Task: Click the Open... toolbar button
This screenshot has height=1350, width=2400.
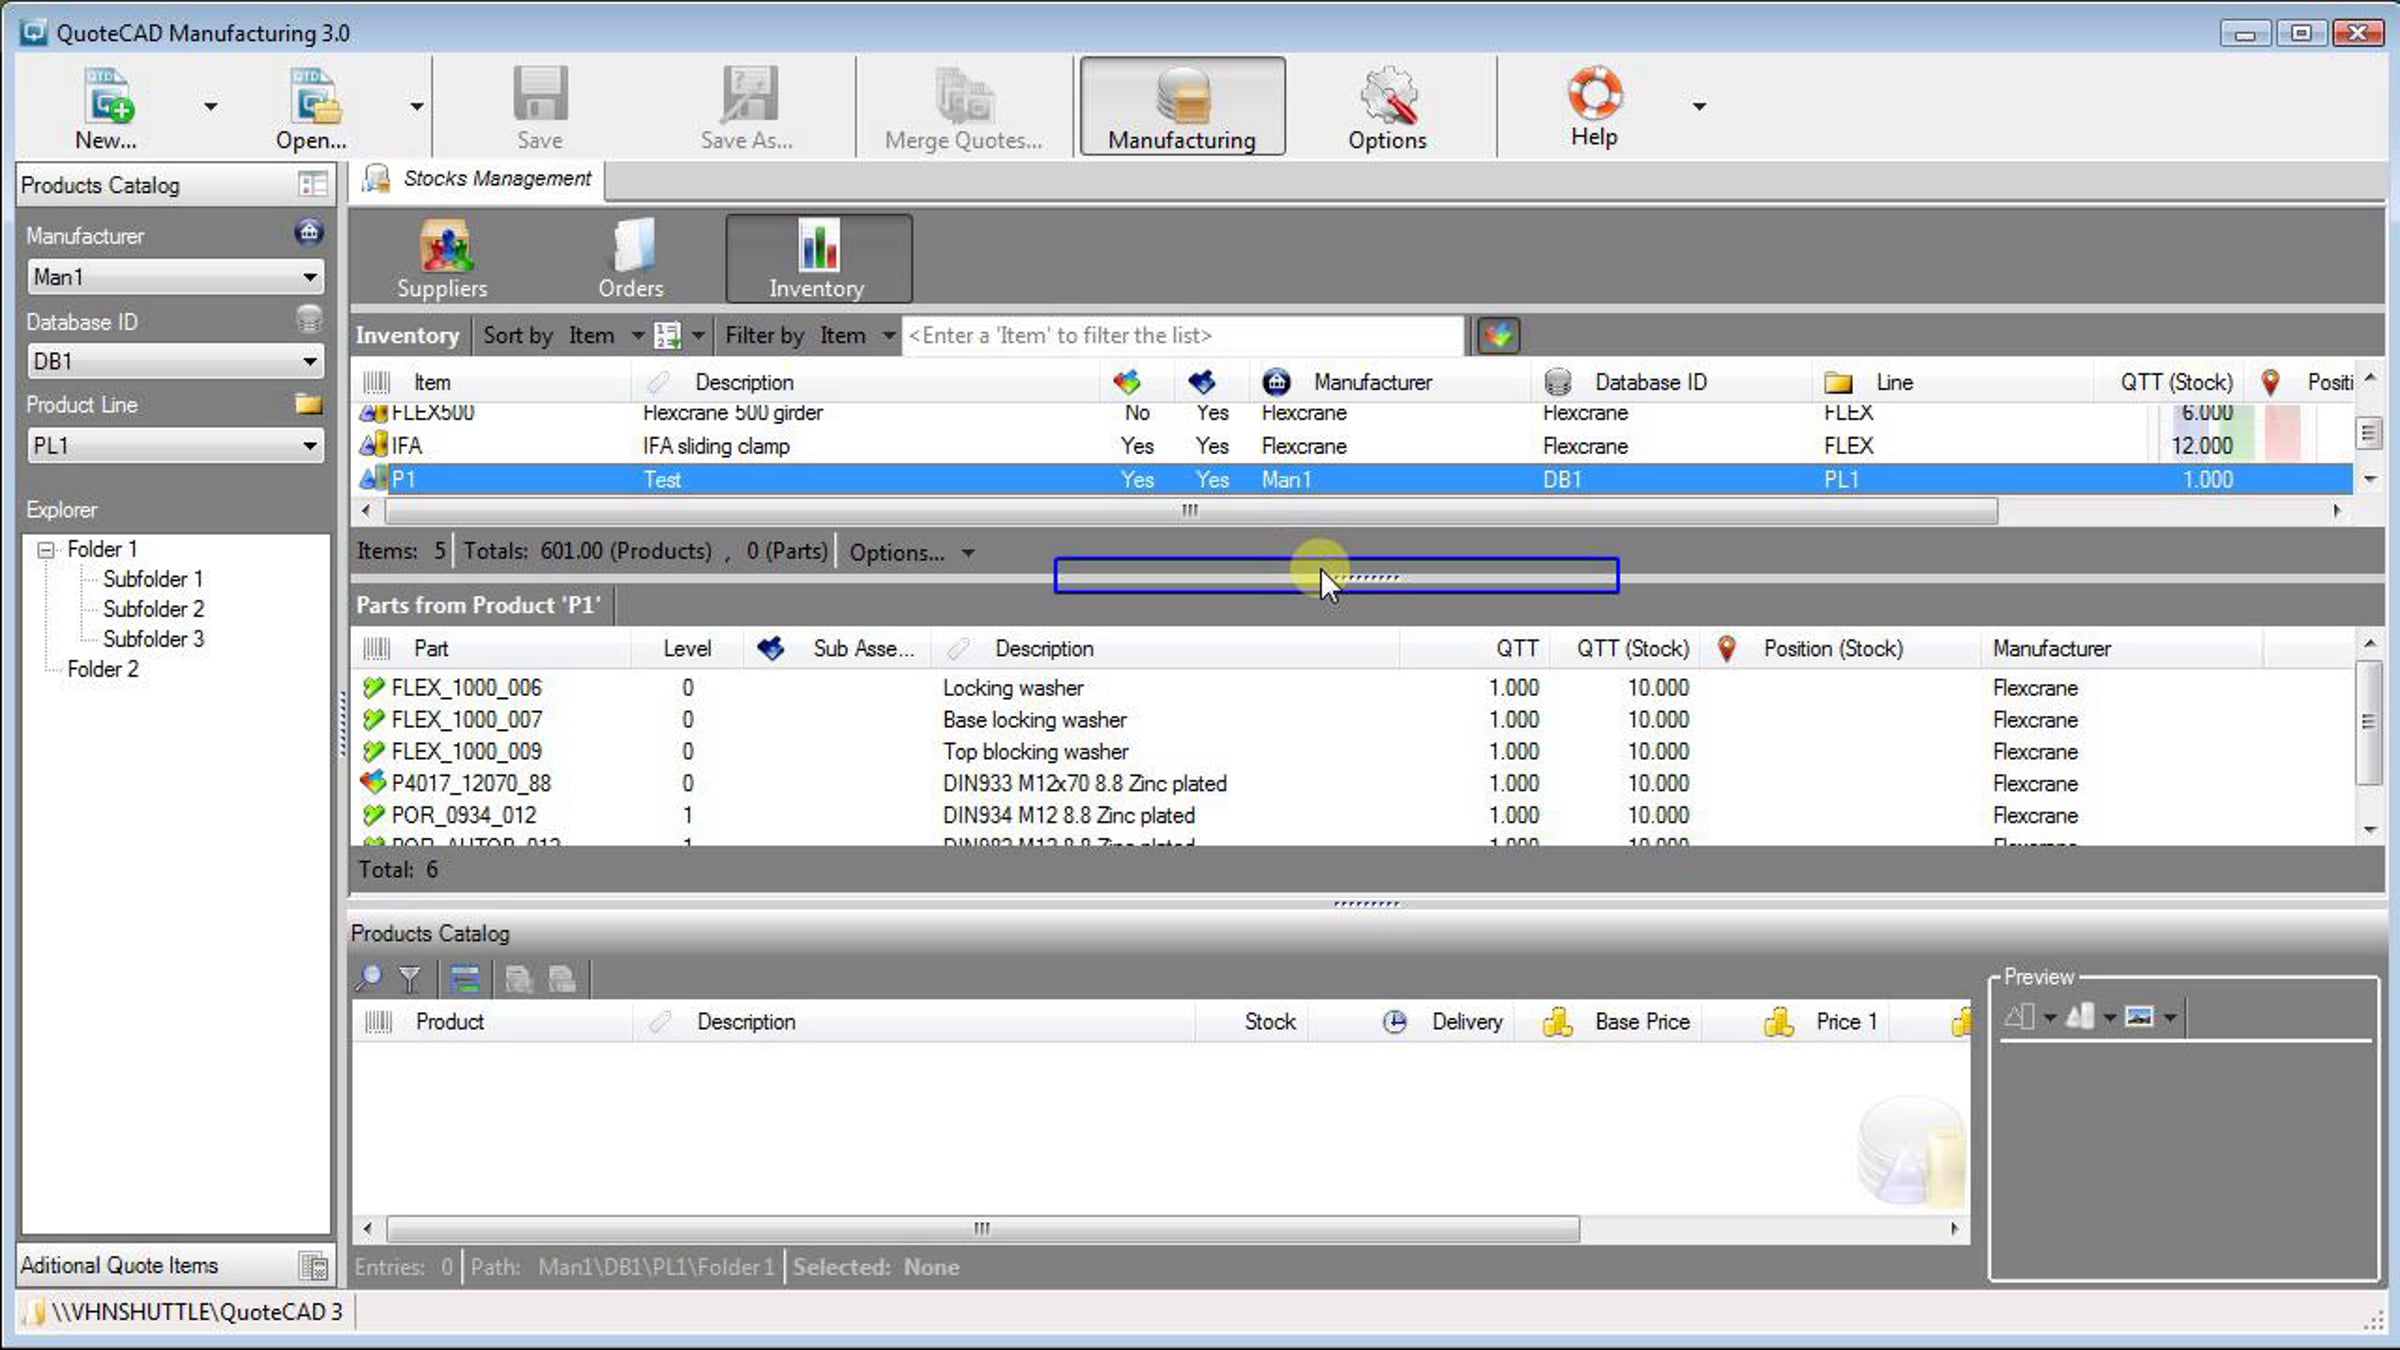Action: tap(312, 107)
